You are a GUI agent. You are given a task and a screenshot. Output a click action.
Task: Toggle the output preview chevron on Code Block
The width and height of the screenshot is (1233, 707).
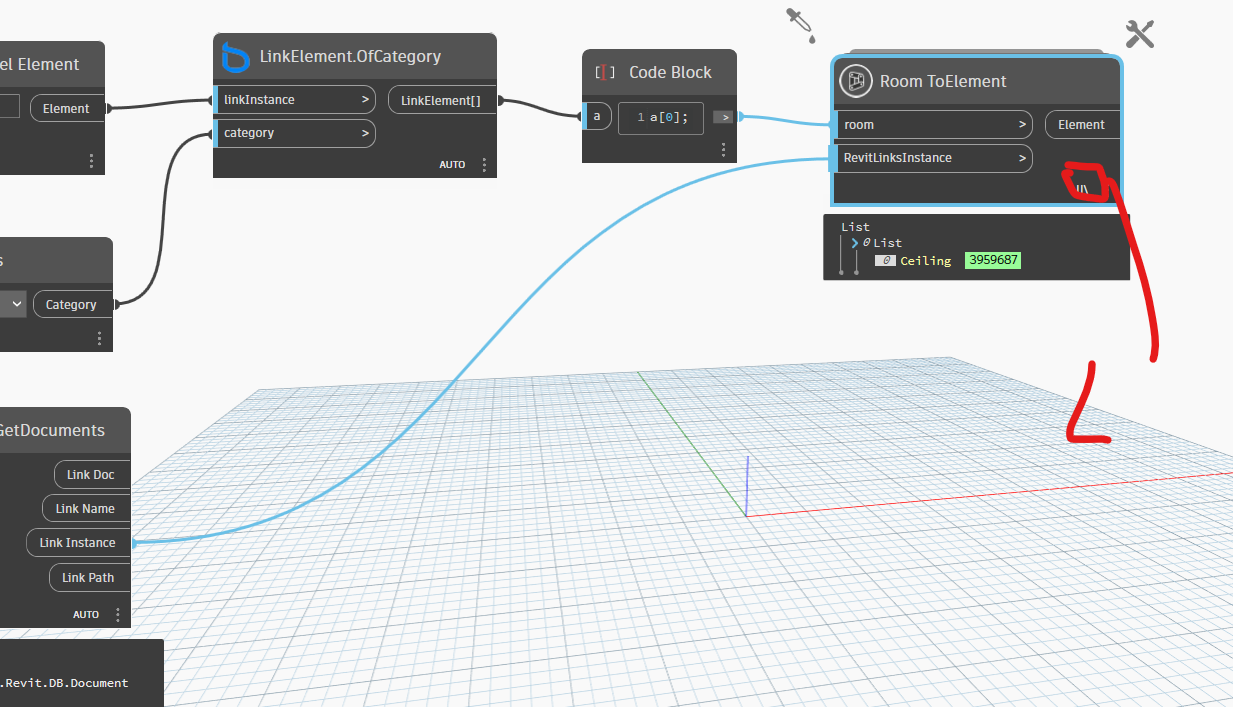(x=722, y=116)
